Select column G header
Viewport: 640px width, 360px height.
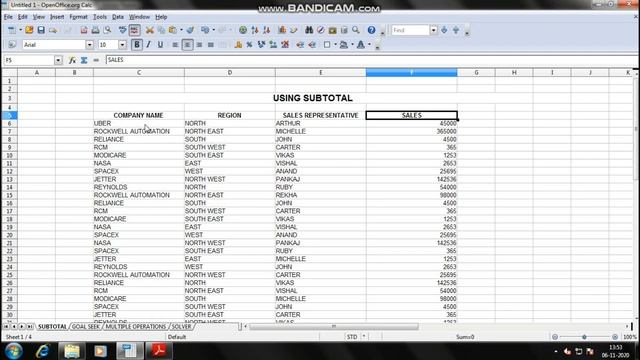[x=476, y=73]
